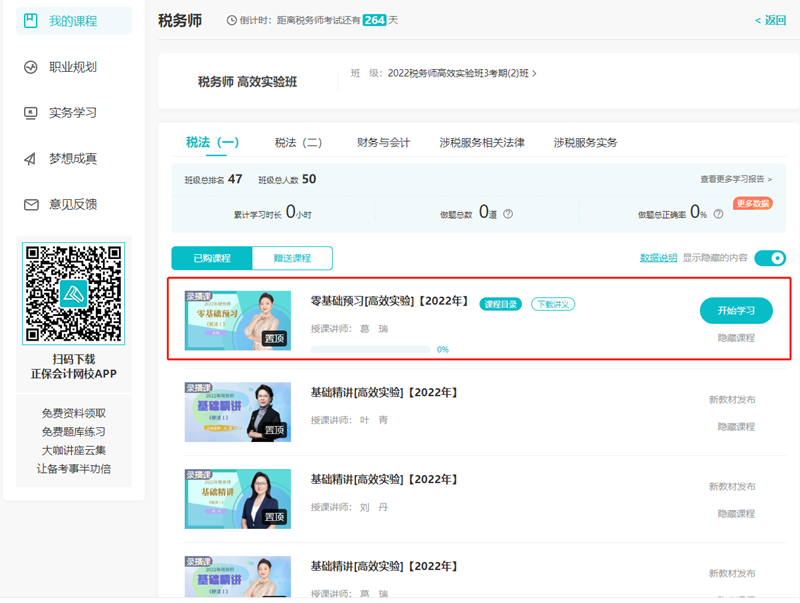Image resolution: width=800 pixels, height=603 pixels.
Task: Click the 实务学习 monitor icon
Action: point(30,113)
